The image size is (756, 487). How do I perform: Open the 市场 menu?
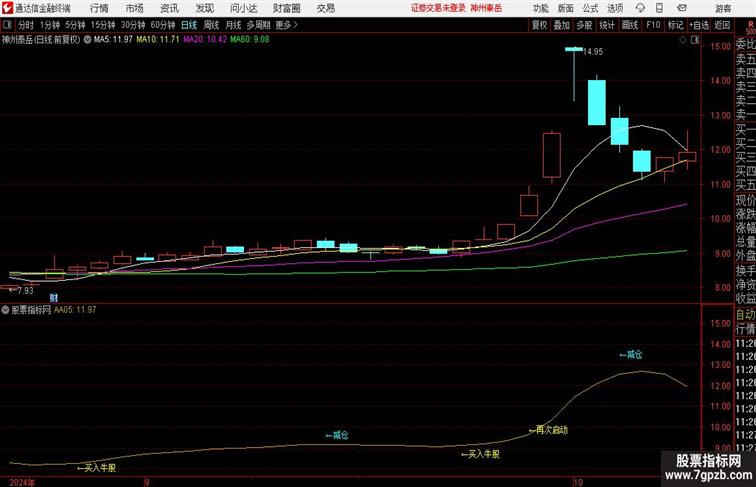[x=135, y=8]
